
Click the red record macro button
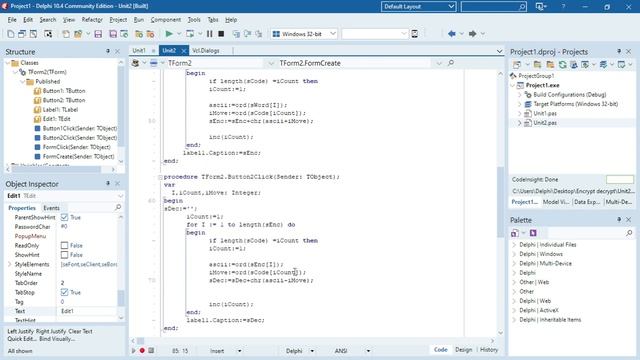pyautogui.click(x=142, y=350)
